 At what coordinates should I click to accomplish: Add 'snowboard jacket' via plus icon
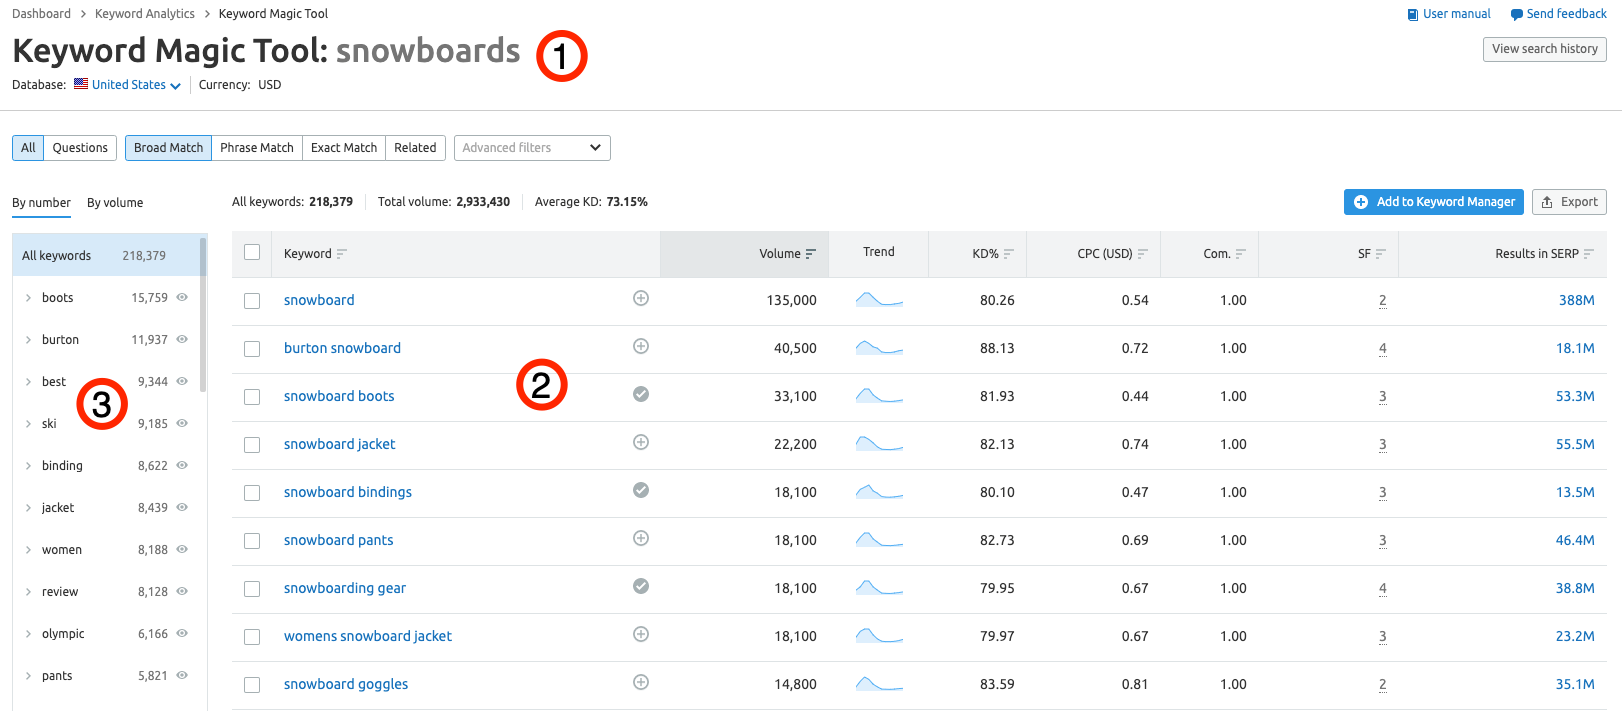[641, 442]
